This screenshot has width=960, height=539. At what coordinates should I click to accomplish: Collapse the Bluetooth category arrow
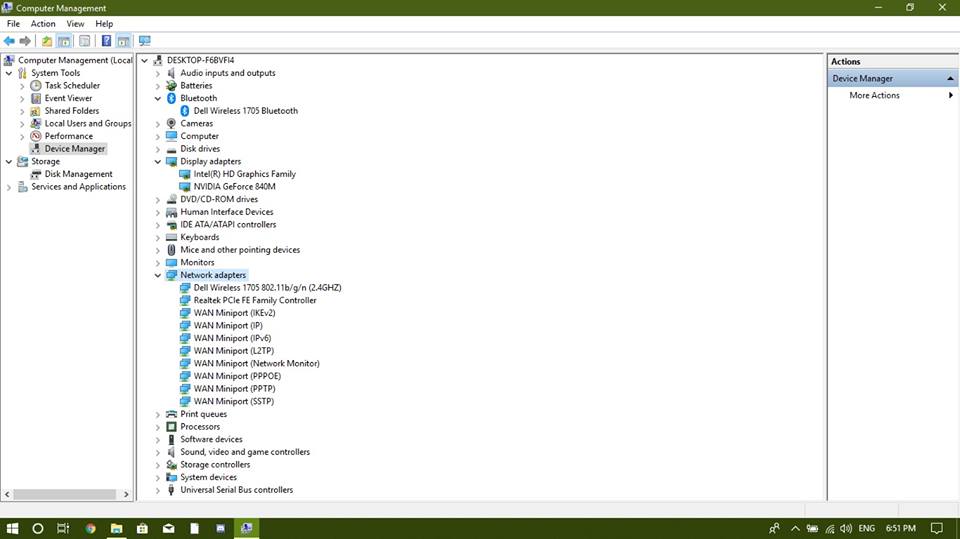click(158, 98)
